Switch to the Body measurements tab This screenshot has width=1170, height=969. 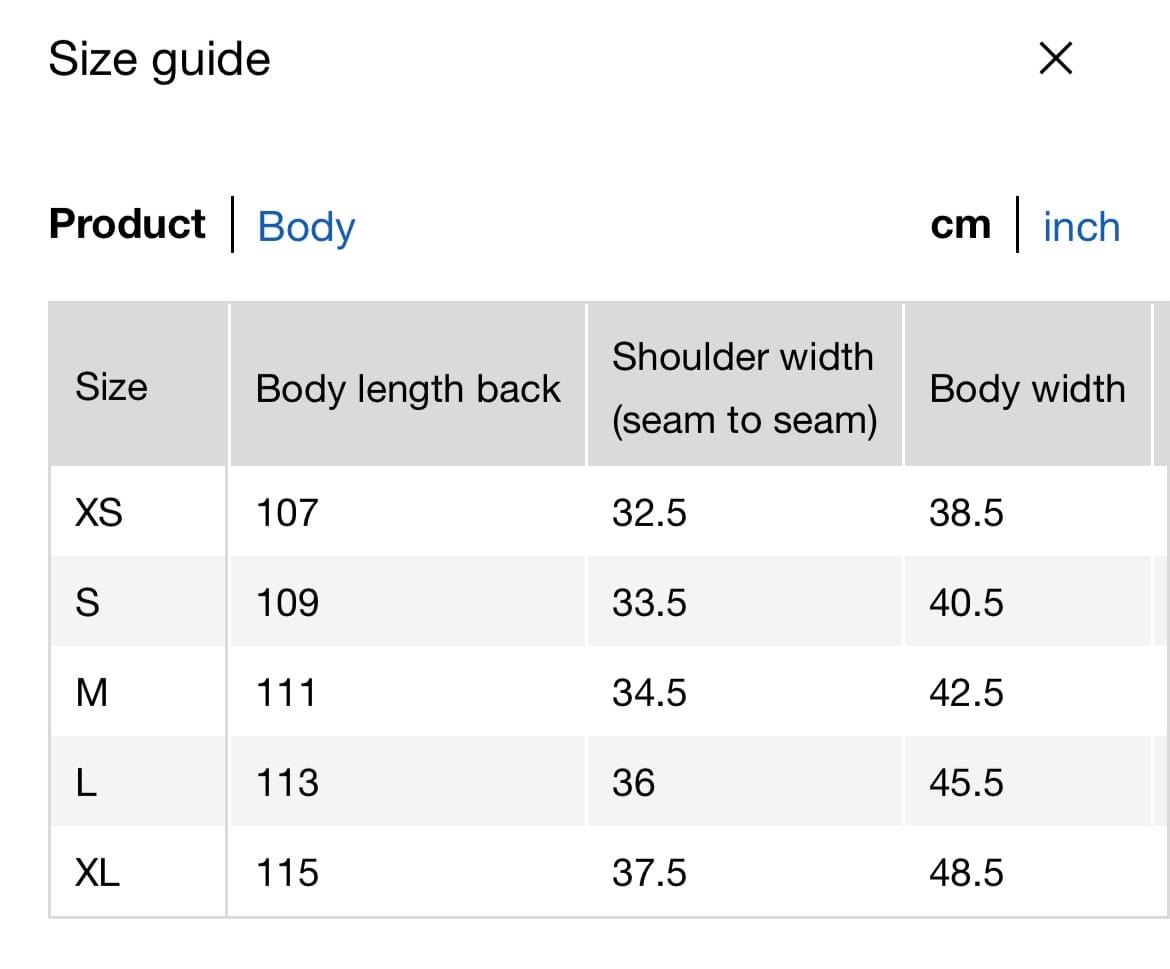pyautogui.click(x=306, y=227)
